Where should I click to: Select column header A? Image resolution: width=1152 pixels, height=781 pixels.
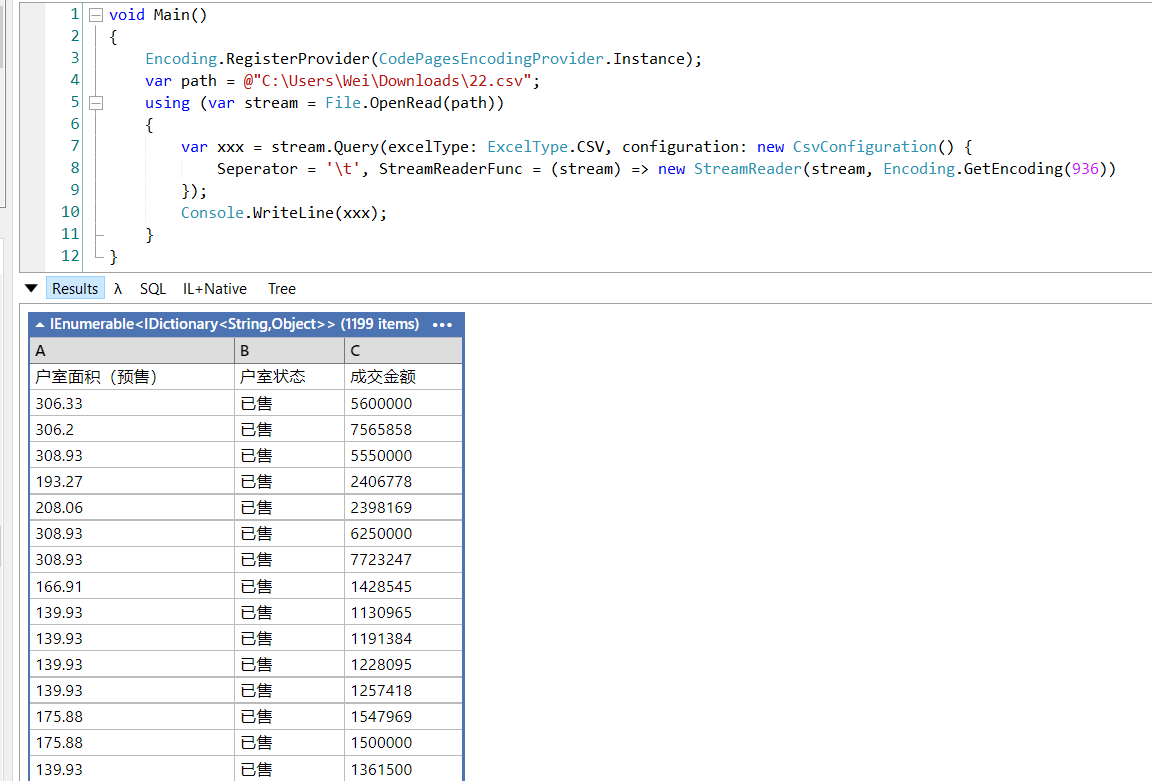coord(132,350)
